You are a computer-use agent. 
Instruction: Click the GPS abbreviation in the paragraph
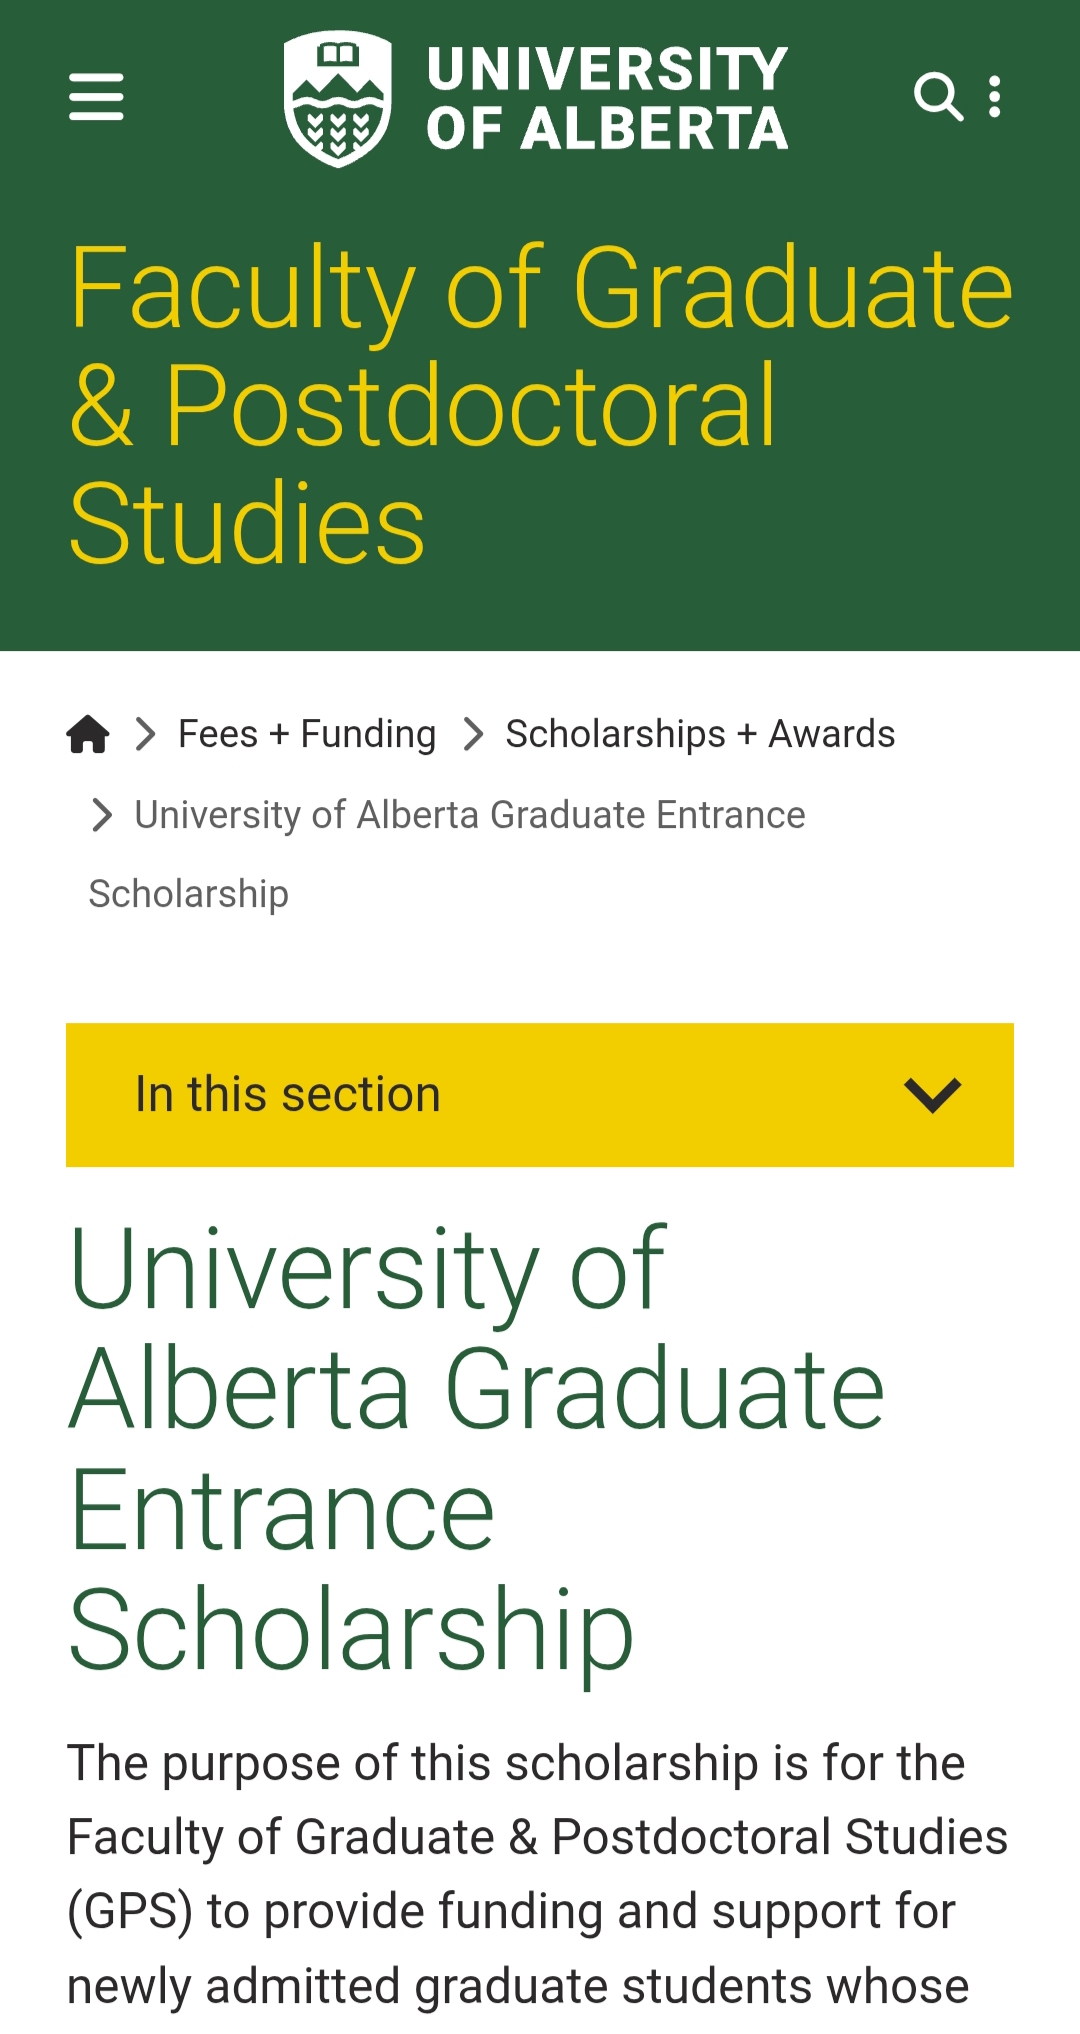[129, 1911]
